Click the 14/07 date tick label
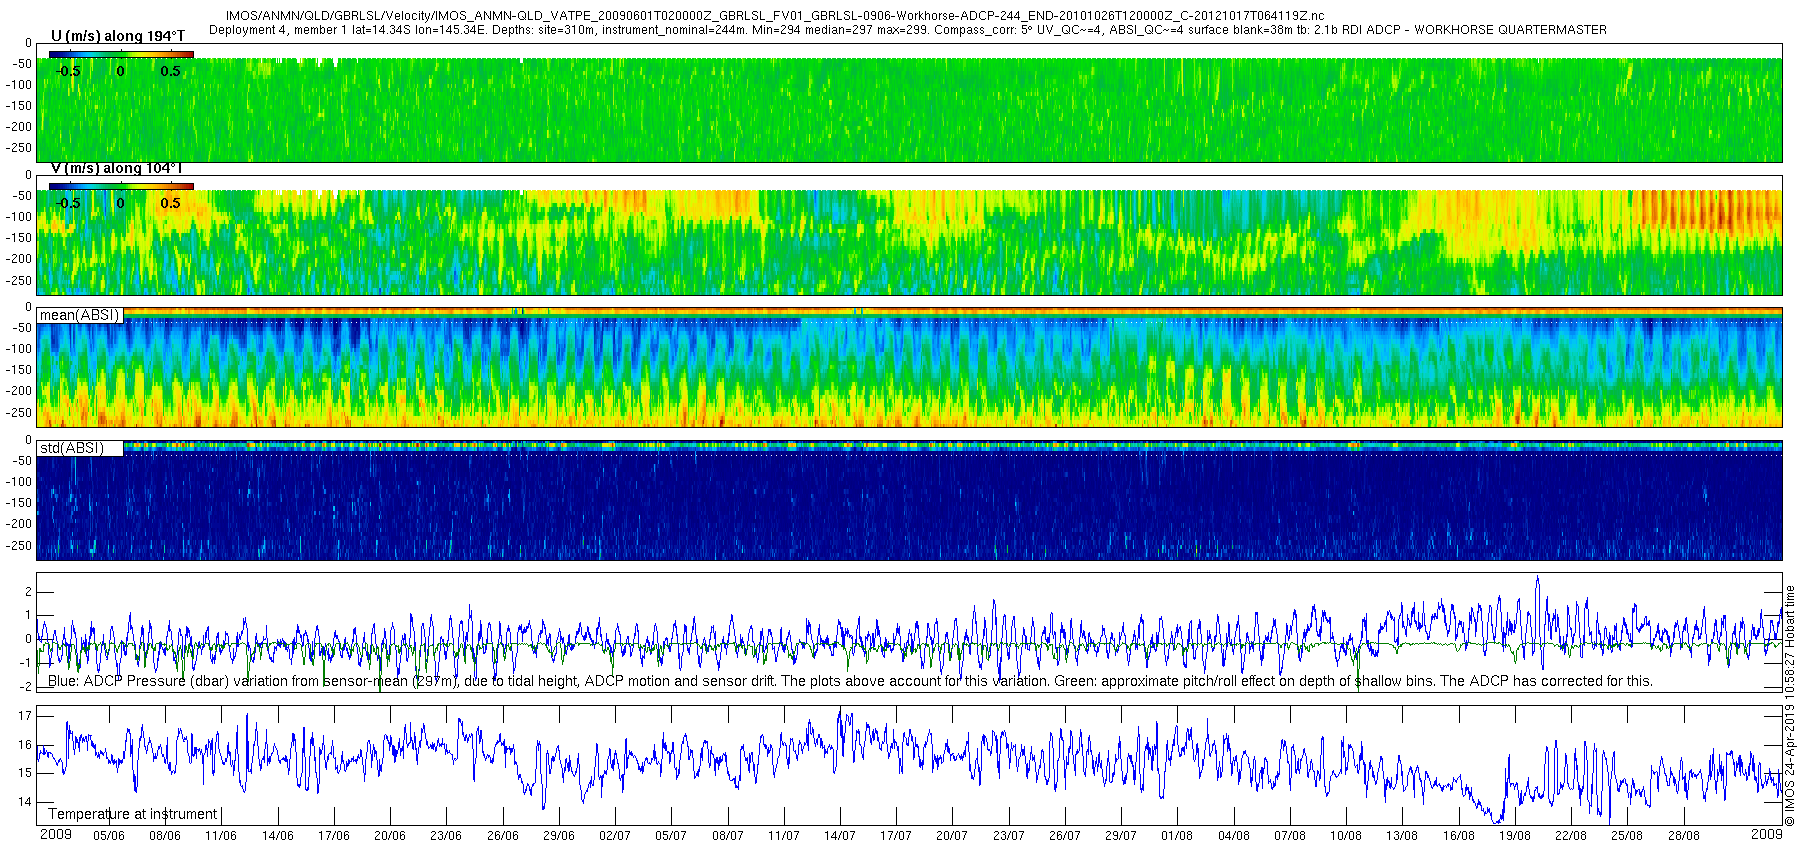1800x850 pixels. tap(840, 836)
